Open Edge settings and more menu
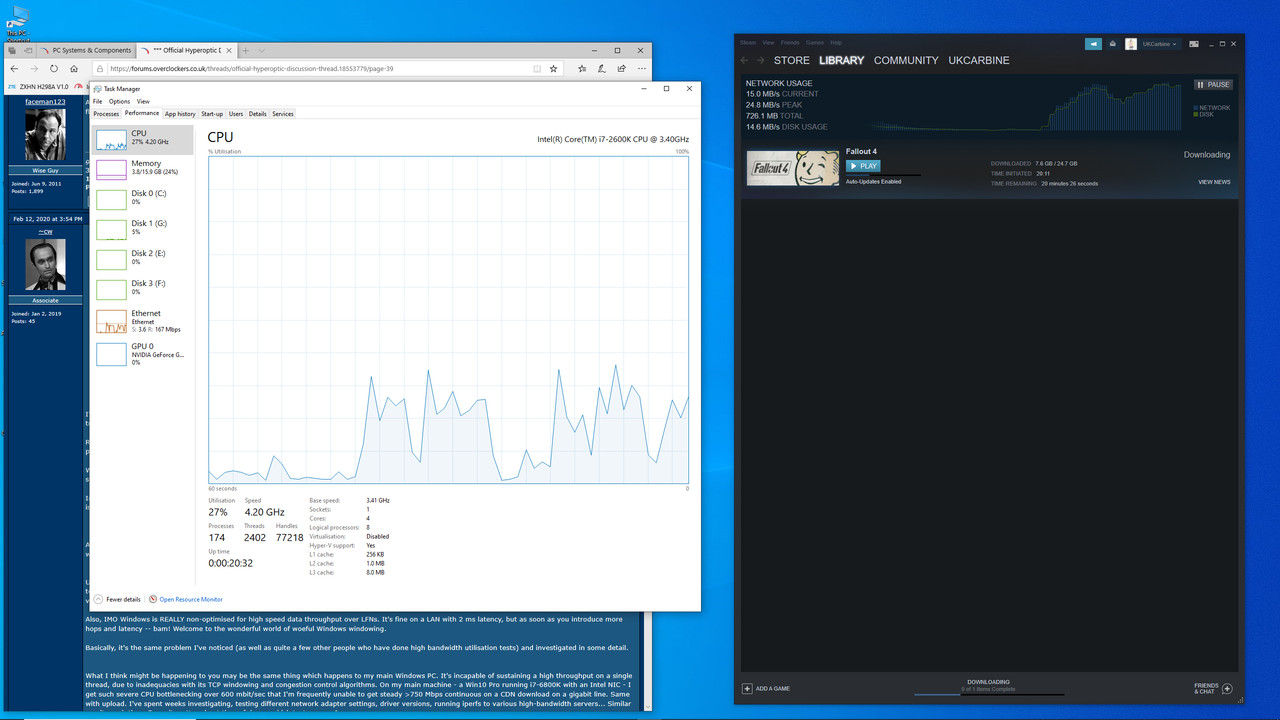The width and height of the screenshot is (1280, 720). pos(640,69)
